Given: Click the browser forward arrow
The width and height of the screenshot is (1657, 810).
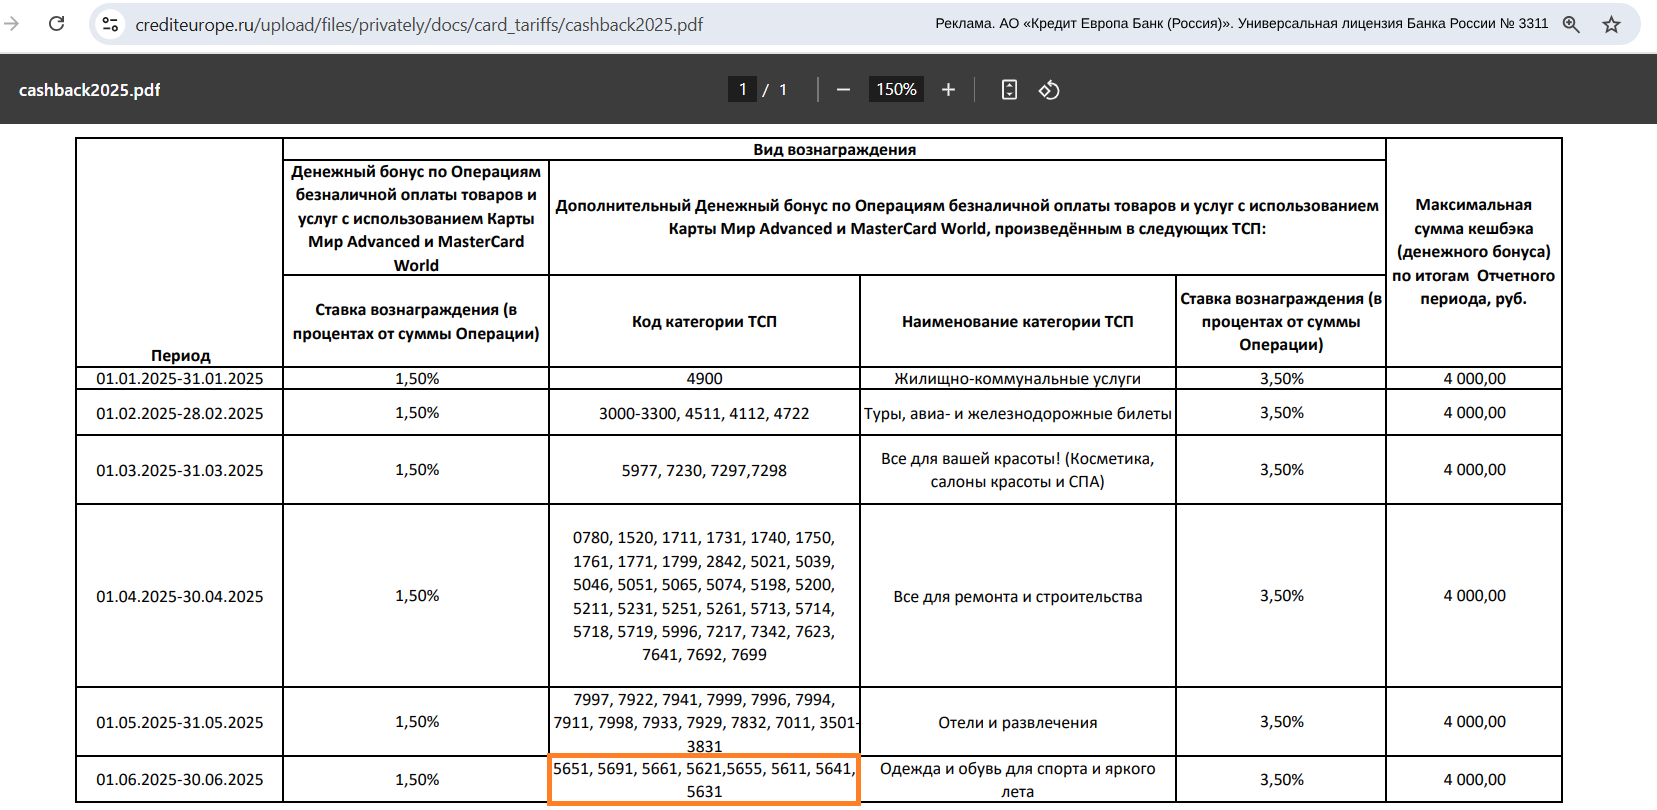Looking at the screenshot, I should coord(12,23).
